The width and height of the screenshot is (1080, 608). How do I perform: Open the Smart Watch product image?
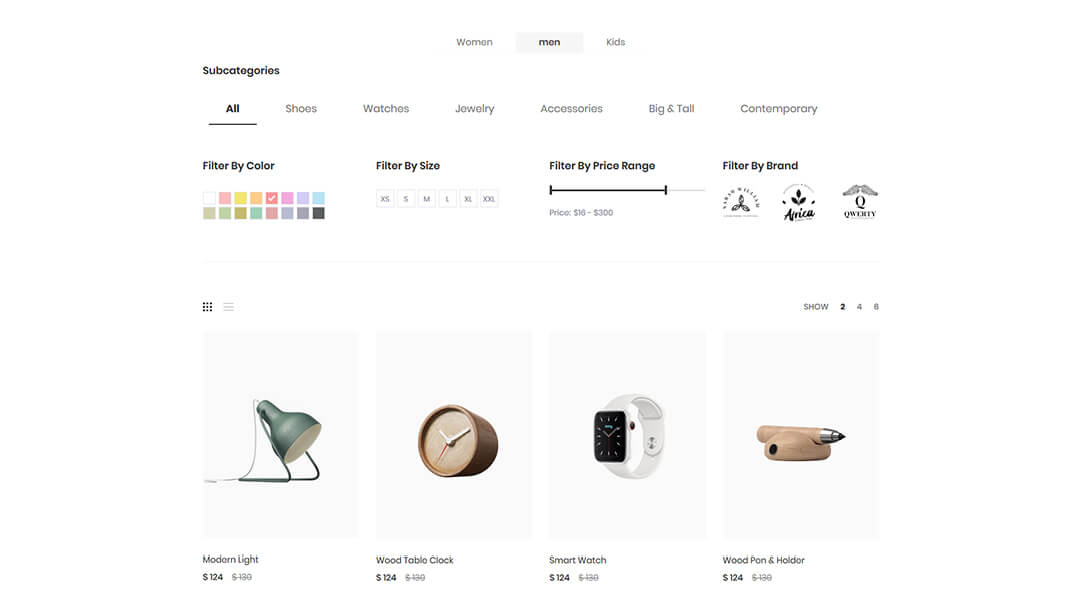[x=627, y=435]
